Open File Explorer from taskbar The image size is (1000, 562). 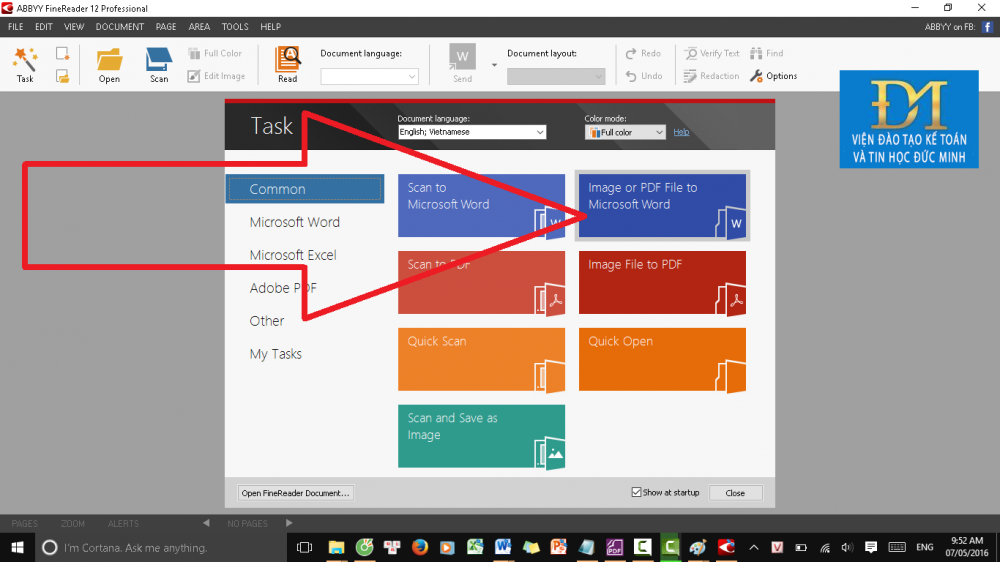click(x=336, y=547)
